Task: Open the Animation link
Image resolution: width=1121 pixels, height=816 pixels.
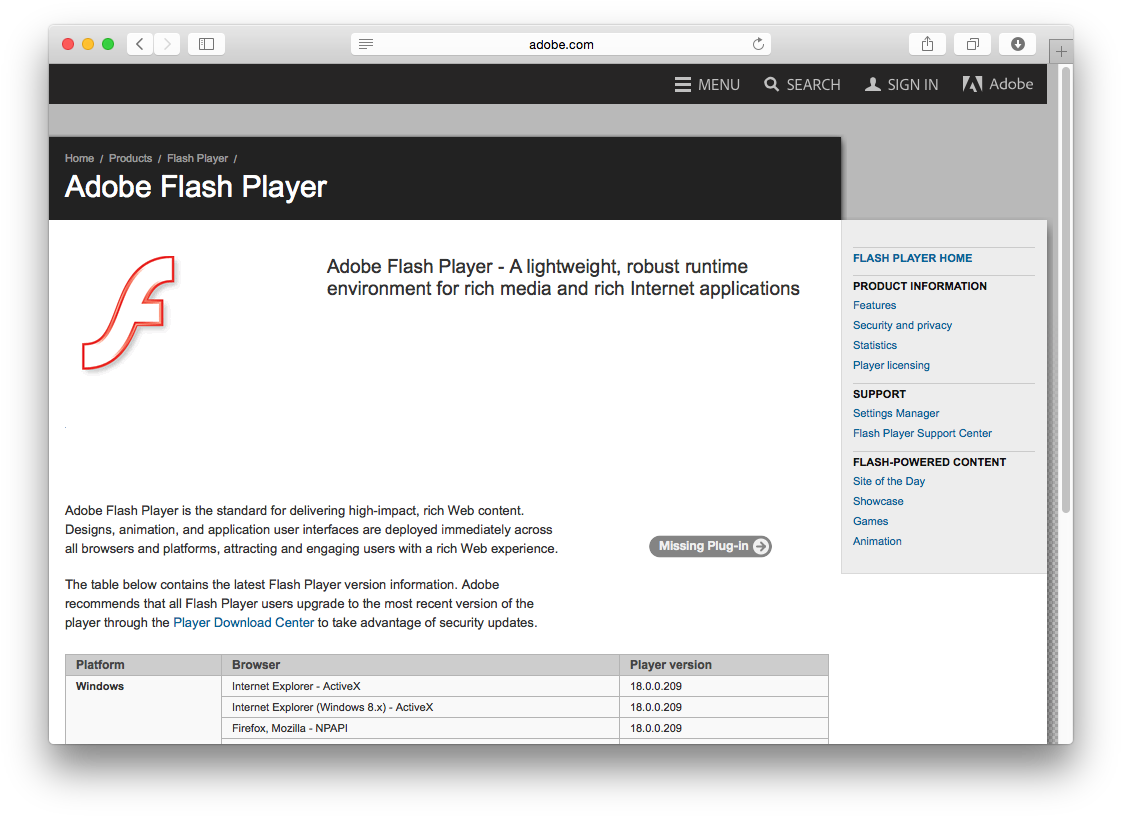Action: (x=877, y=541)
